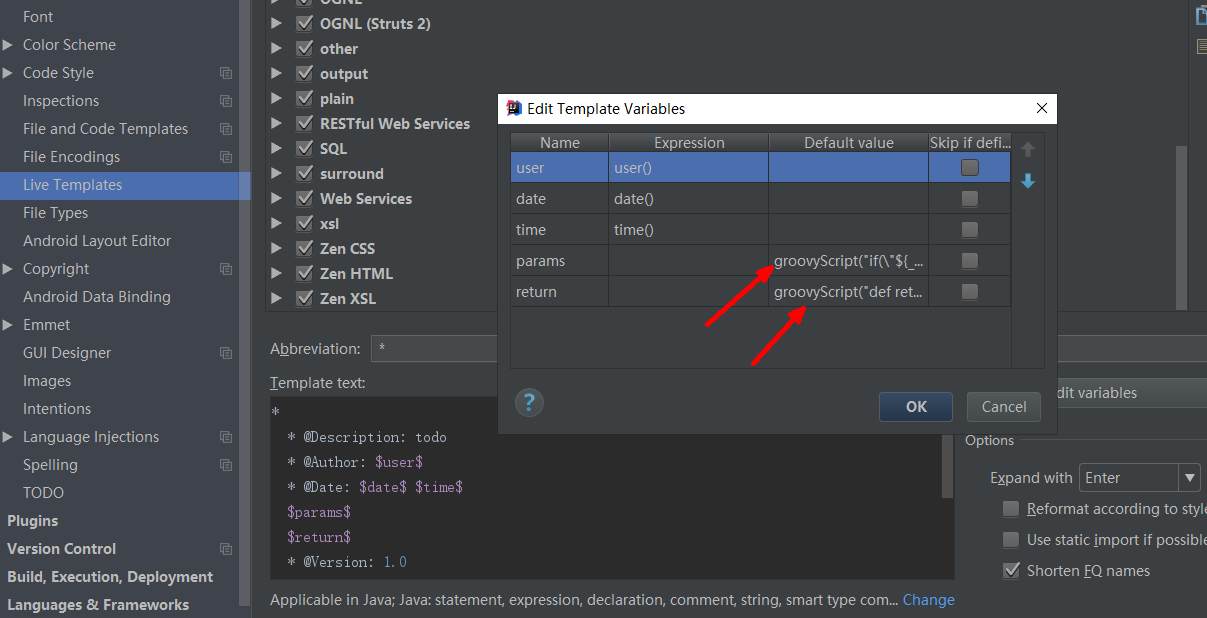
Task: Uncheck the SQL template group
Action: pos(305,148)
